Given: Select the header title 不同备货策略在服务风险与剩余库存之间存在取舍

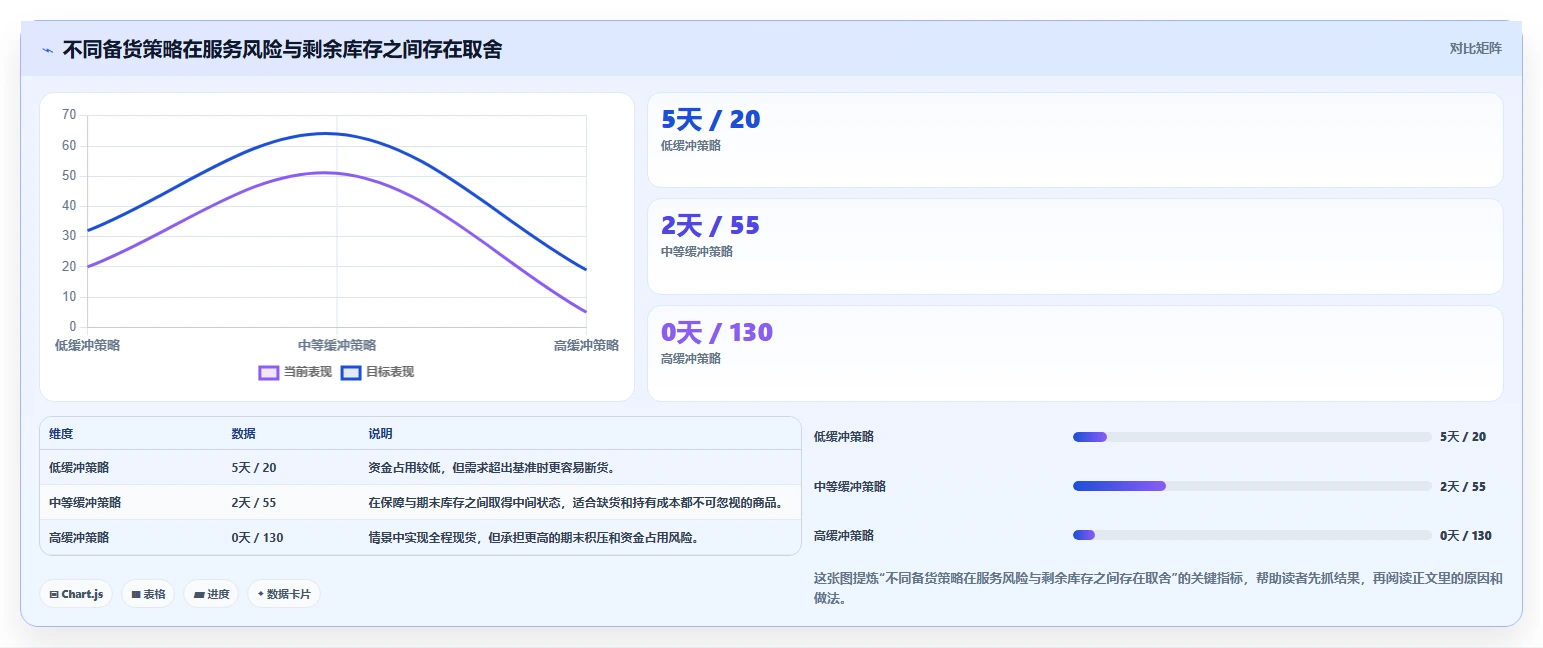Looking at the screenshot, I should point(282,49).
